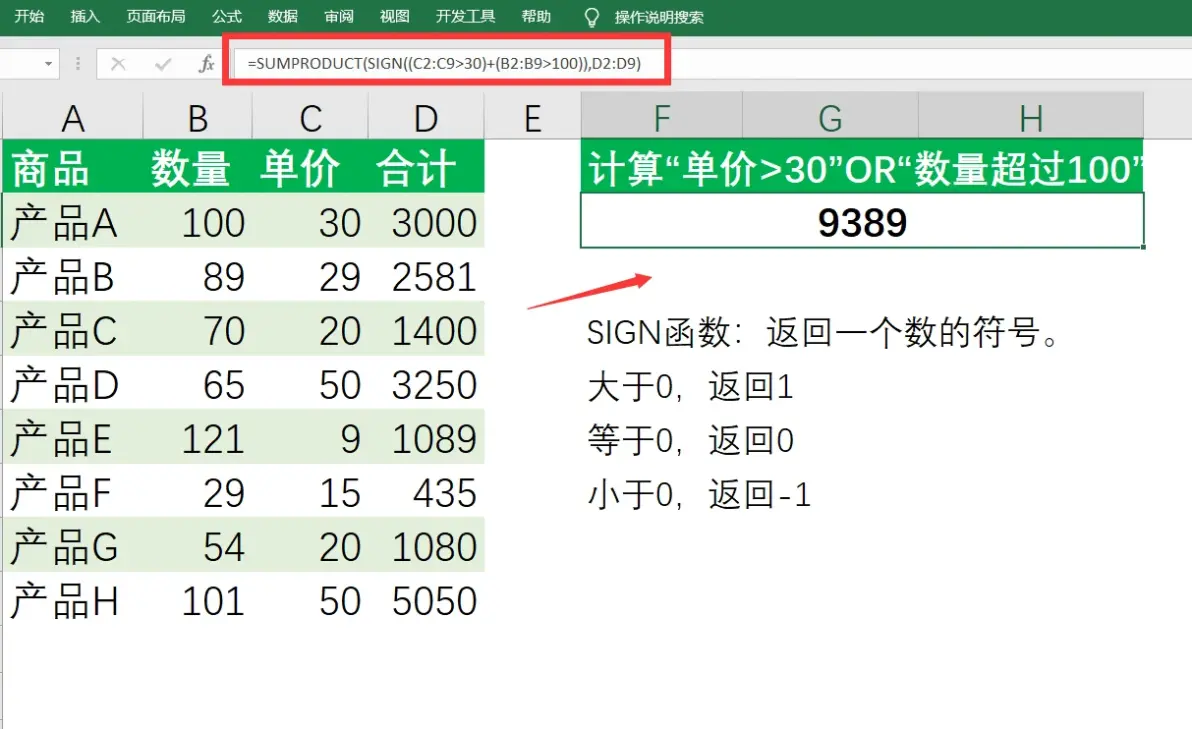The image size is (1192, 729).
Task: Select the 产品F cell
Action: 72,491
